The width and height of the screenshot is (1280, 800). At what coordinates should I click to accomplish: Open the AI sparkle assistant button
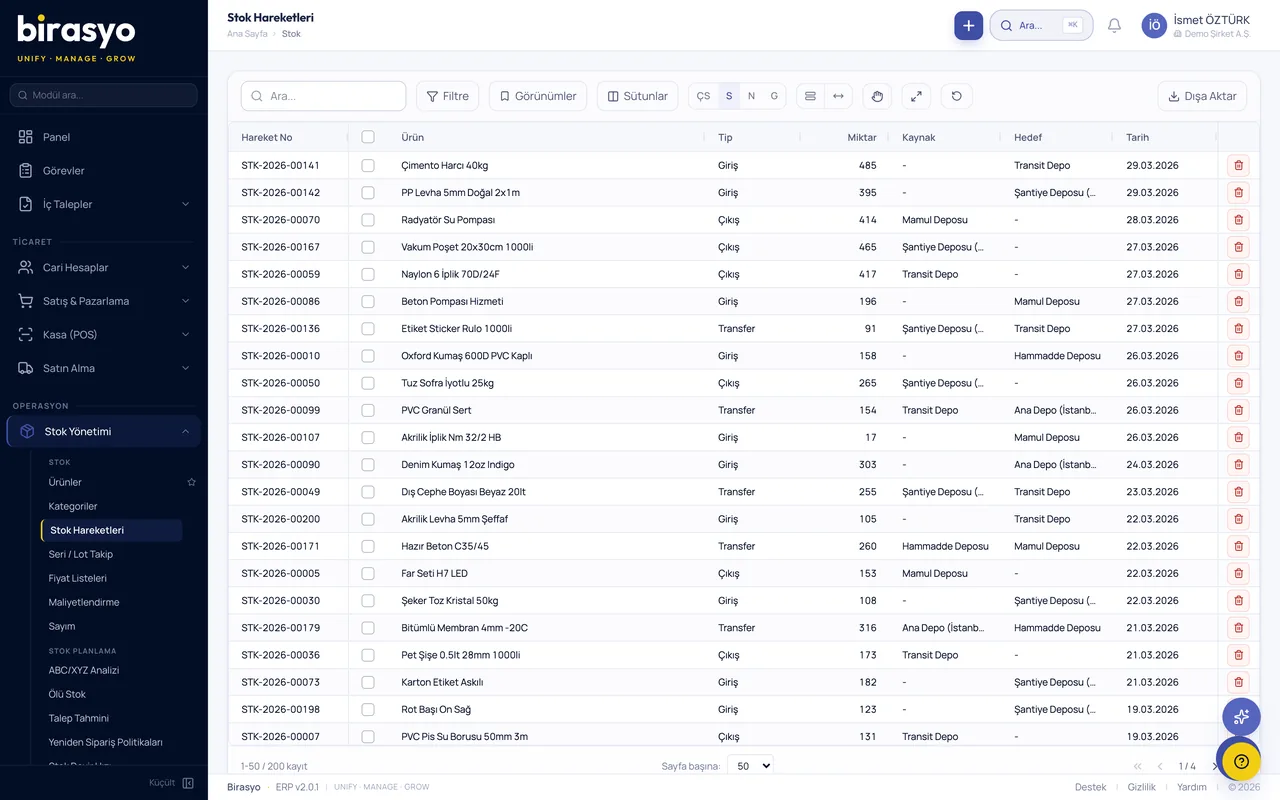point(1241,717)
